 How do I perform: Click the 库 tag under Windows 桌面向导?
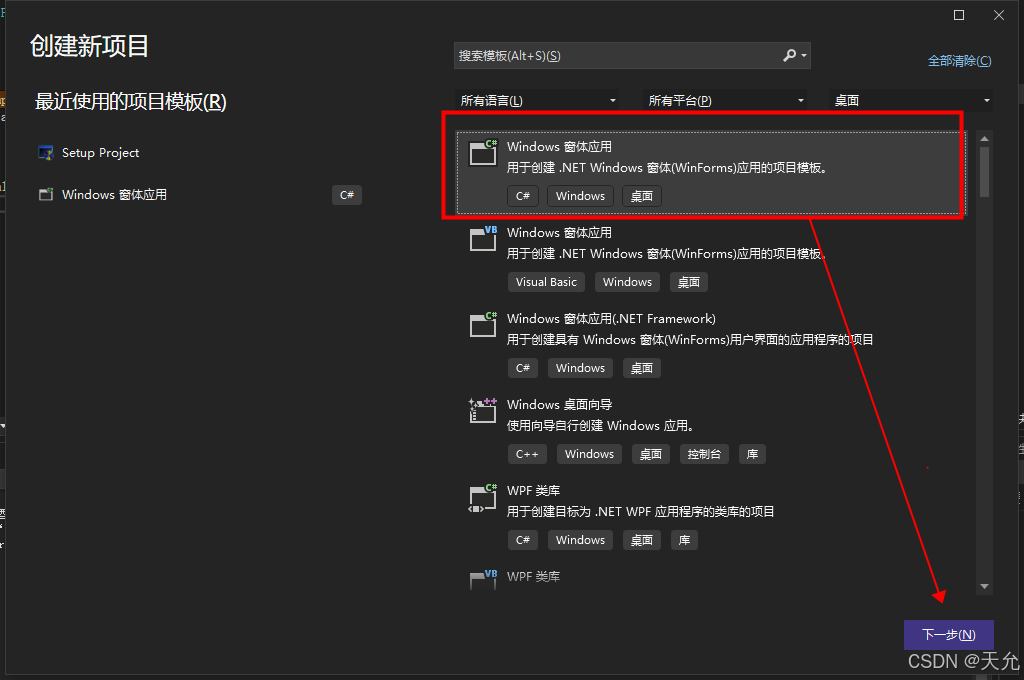click(752, 454)
